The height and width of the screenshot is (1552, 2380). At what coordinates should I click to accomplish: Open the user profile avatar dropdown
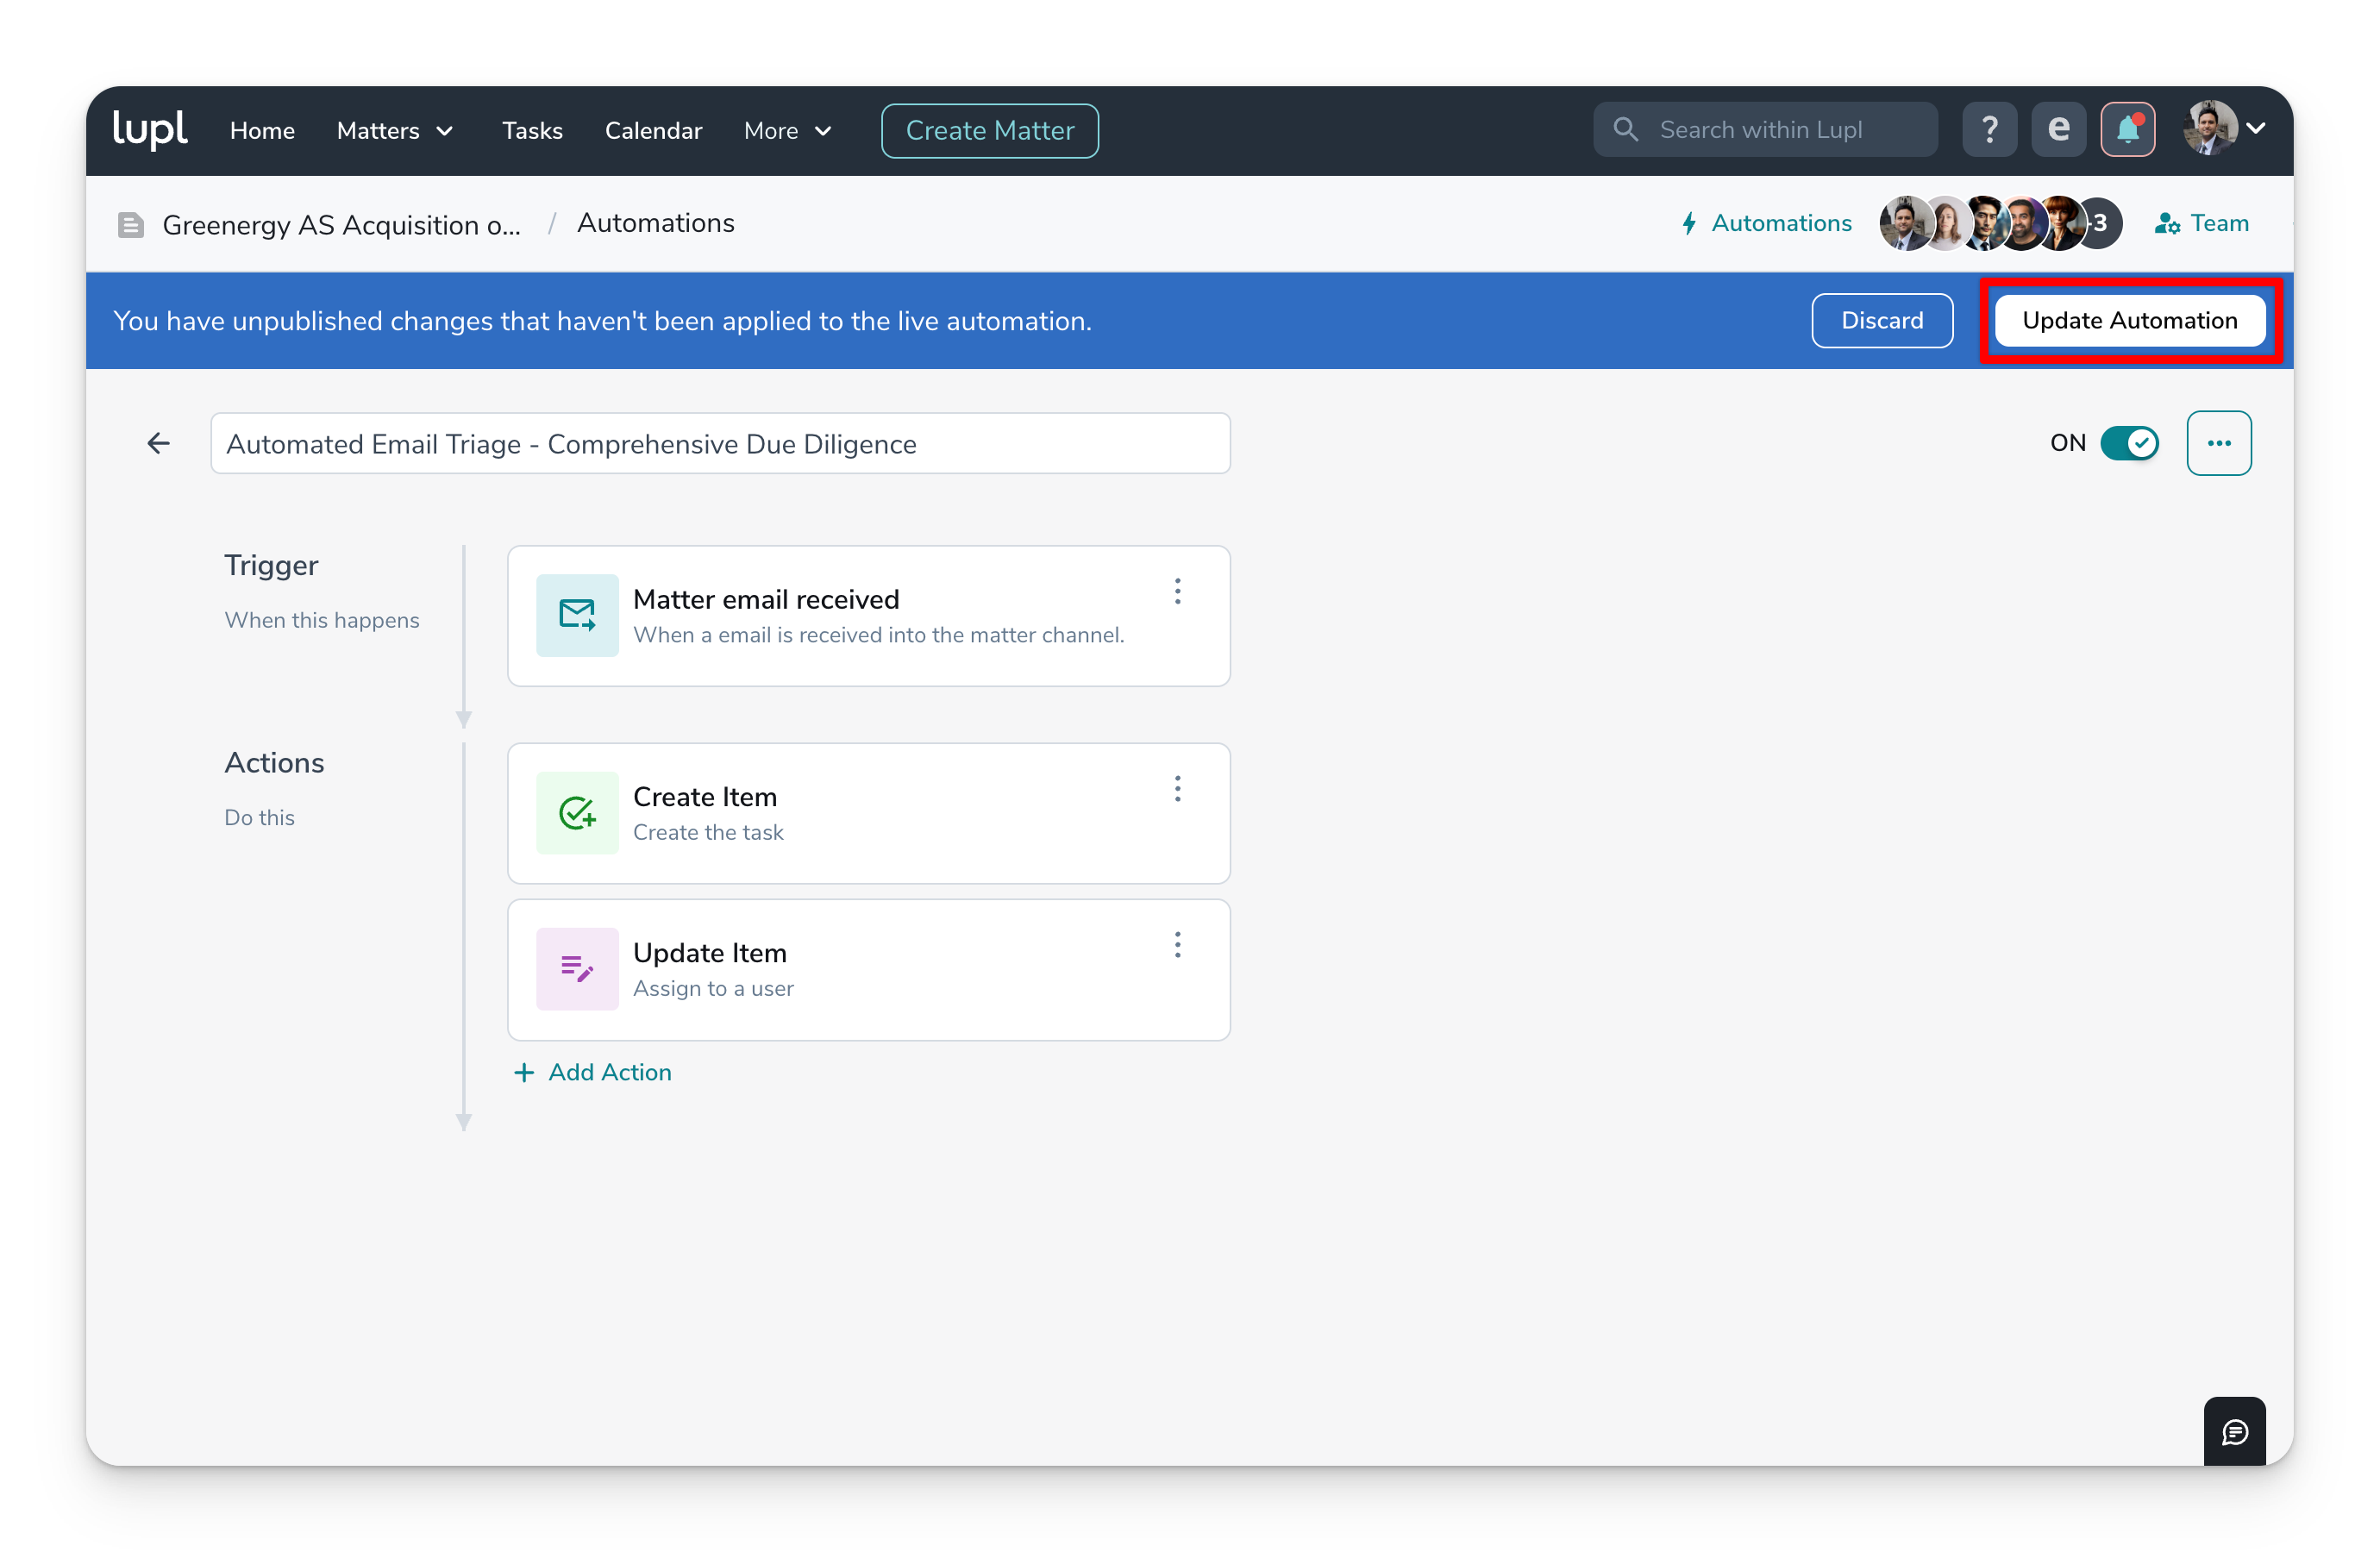[2224, 129]
